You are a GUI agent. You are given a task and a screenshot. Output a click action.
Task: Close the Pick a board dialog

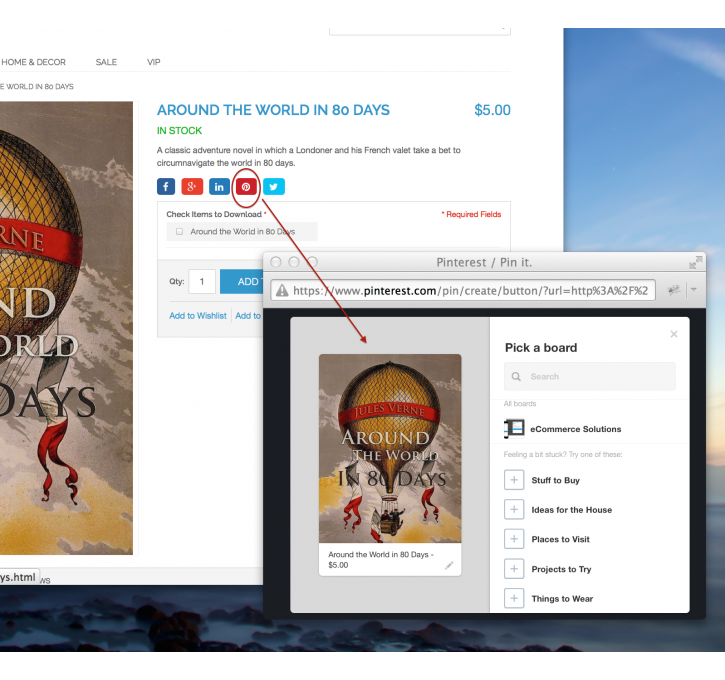click(674, 334)
